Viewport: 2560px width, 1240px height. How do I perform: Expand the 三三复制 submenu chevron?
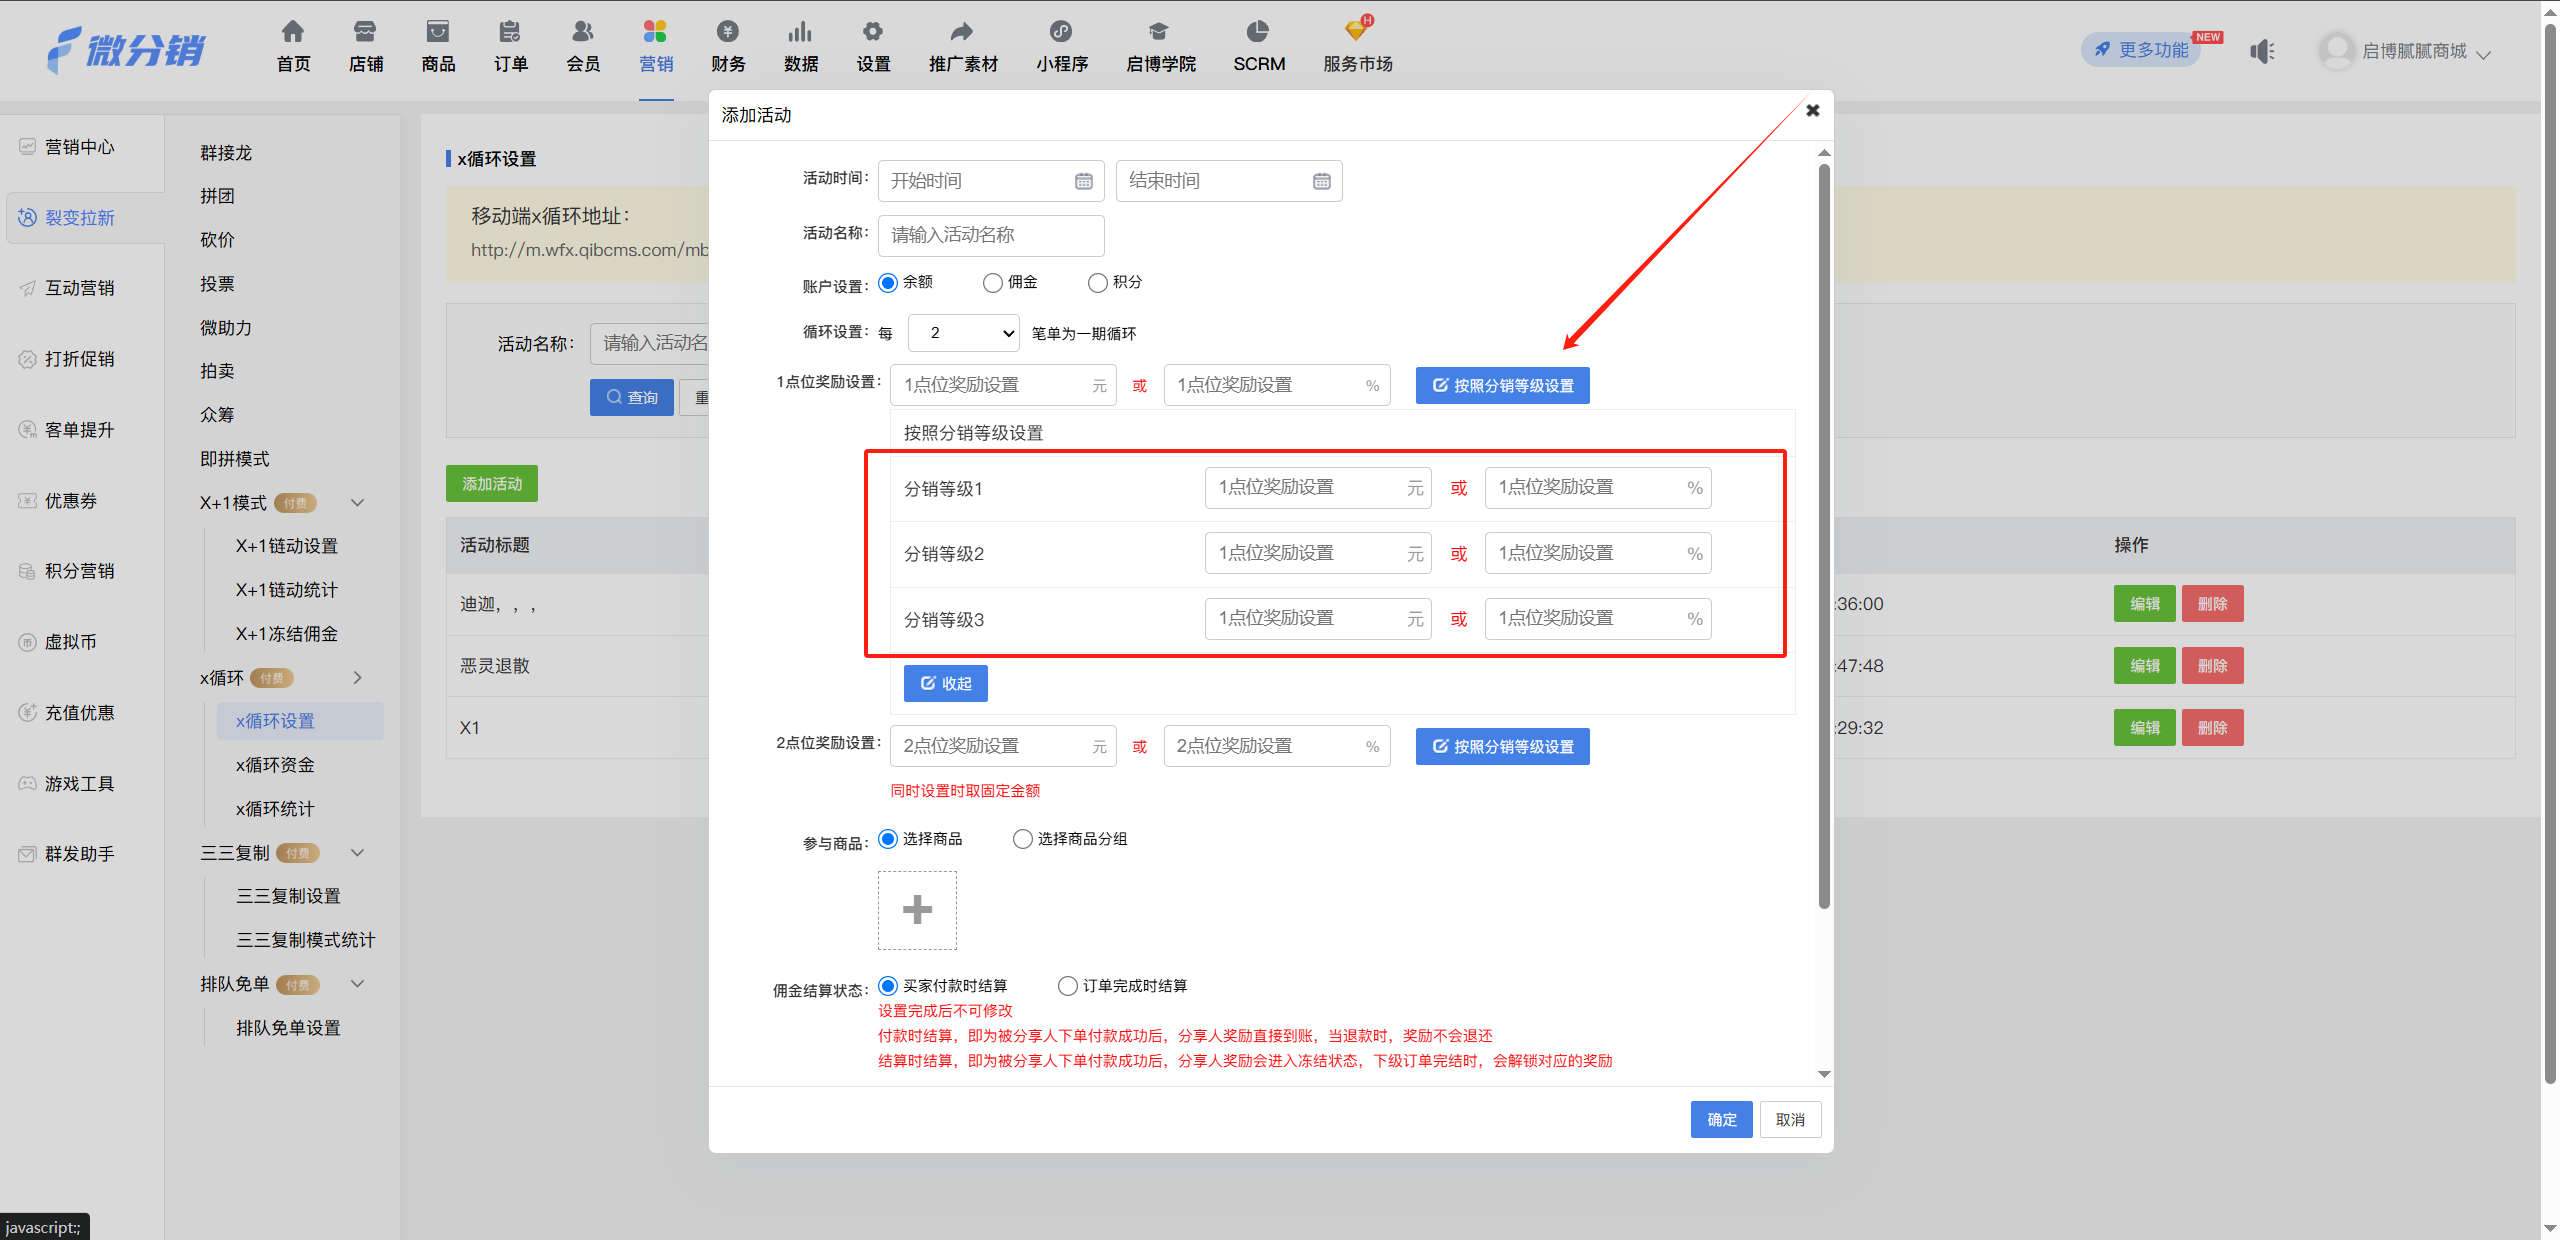point(357,853)
